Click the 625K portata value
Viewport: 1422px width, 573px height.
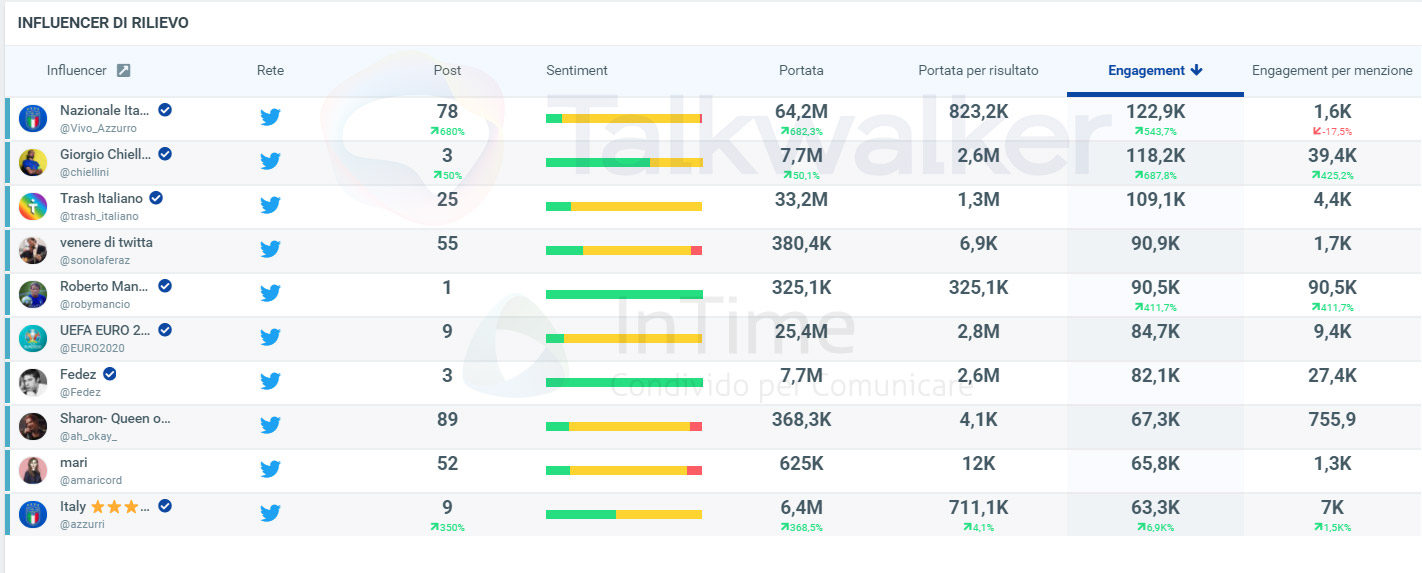(801, 464)
